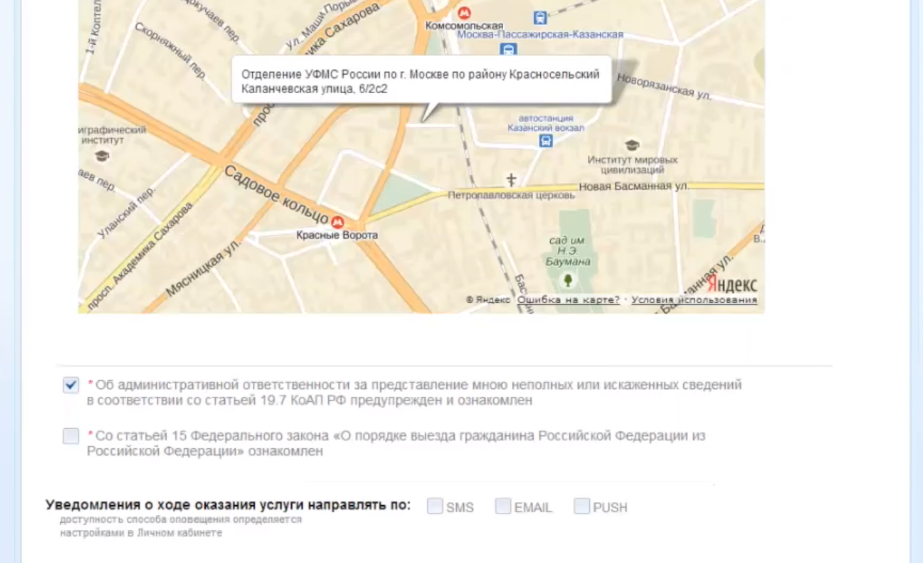This screenshot has height=563, width=923.
Task: Click the просп. Академика Сахарова label
Action: (x=140, y=256)
